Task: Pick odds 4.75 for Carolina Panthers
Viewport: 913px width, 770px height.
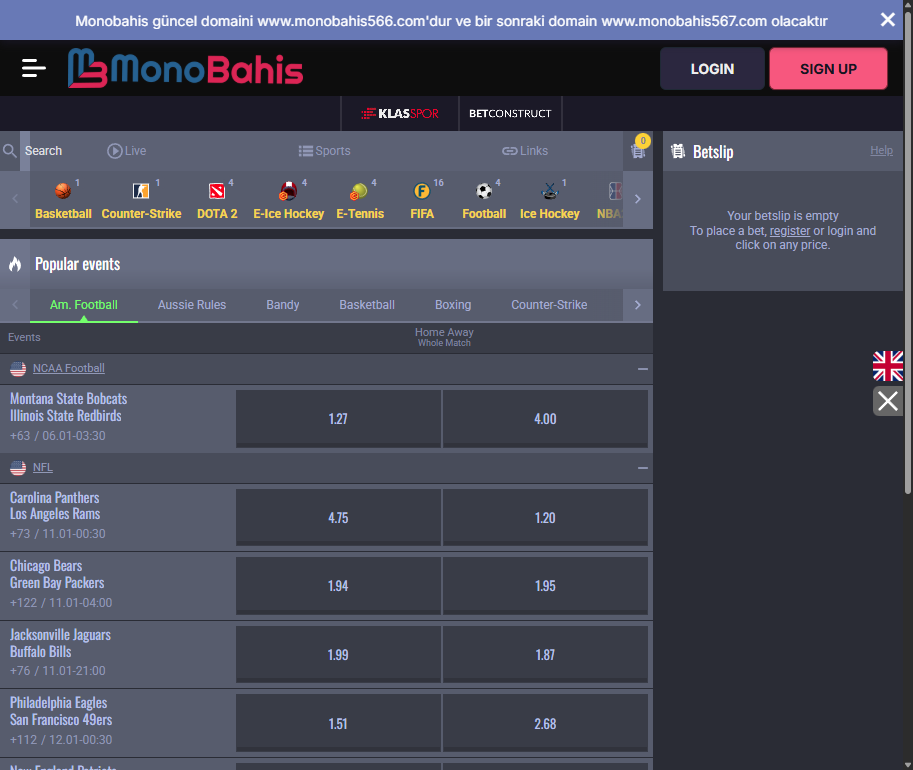Action: coord(338,518)
